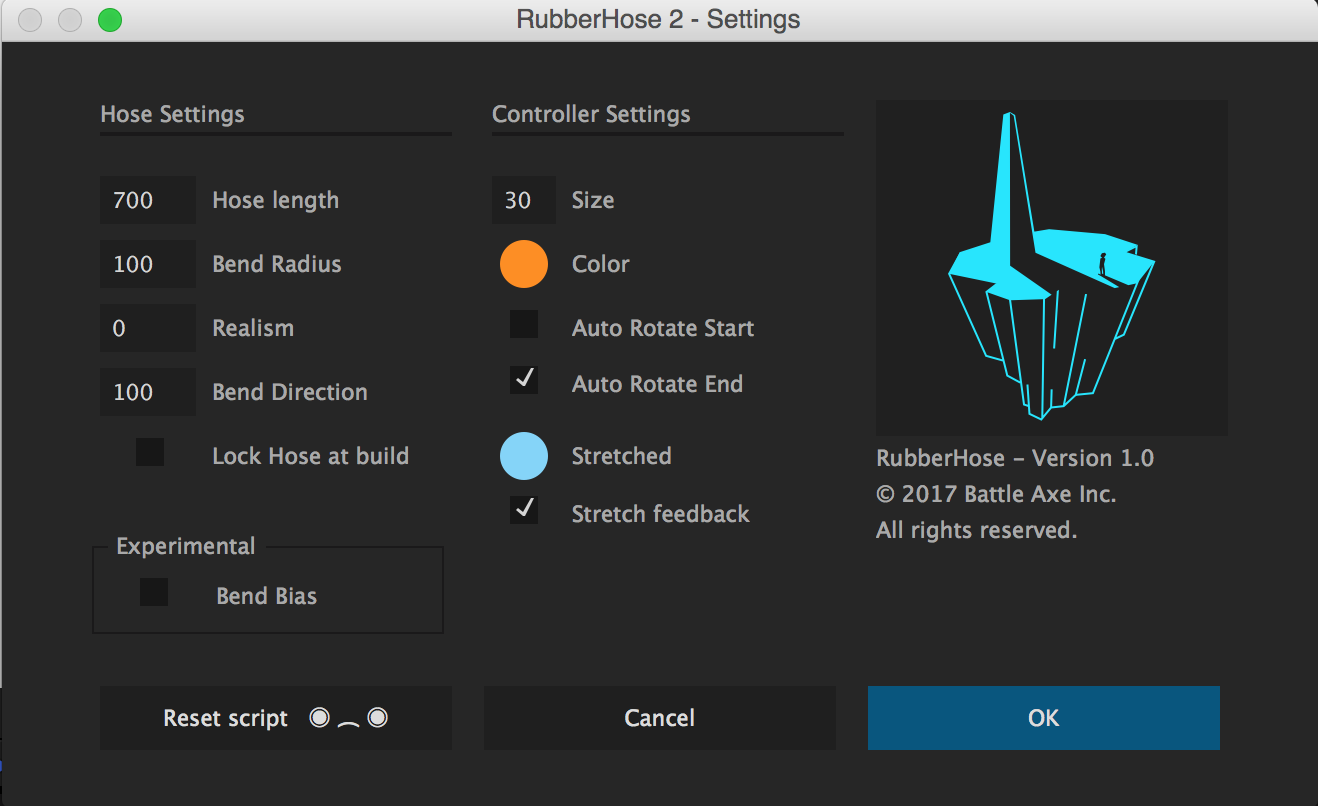The image size is (1318, 806).
Task: Click the RubberHose 2 - Settings title
Action: [659, 19]
